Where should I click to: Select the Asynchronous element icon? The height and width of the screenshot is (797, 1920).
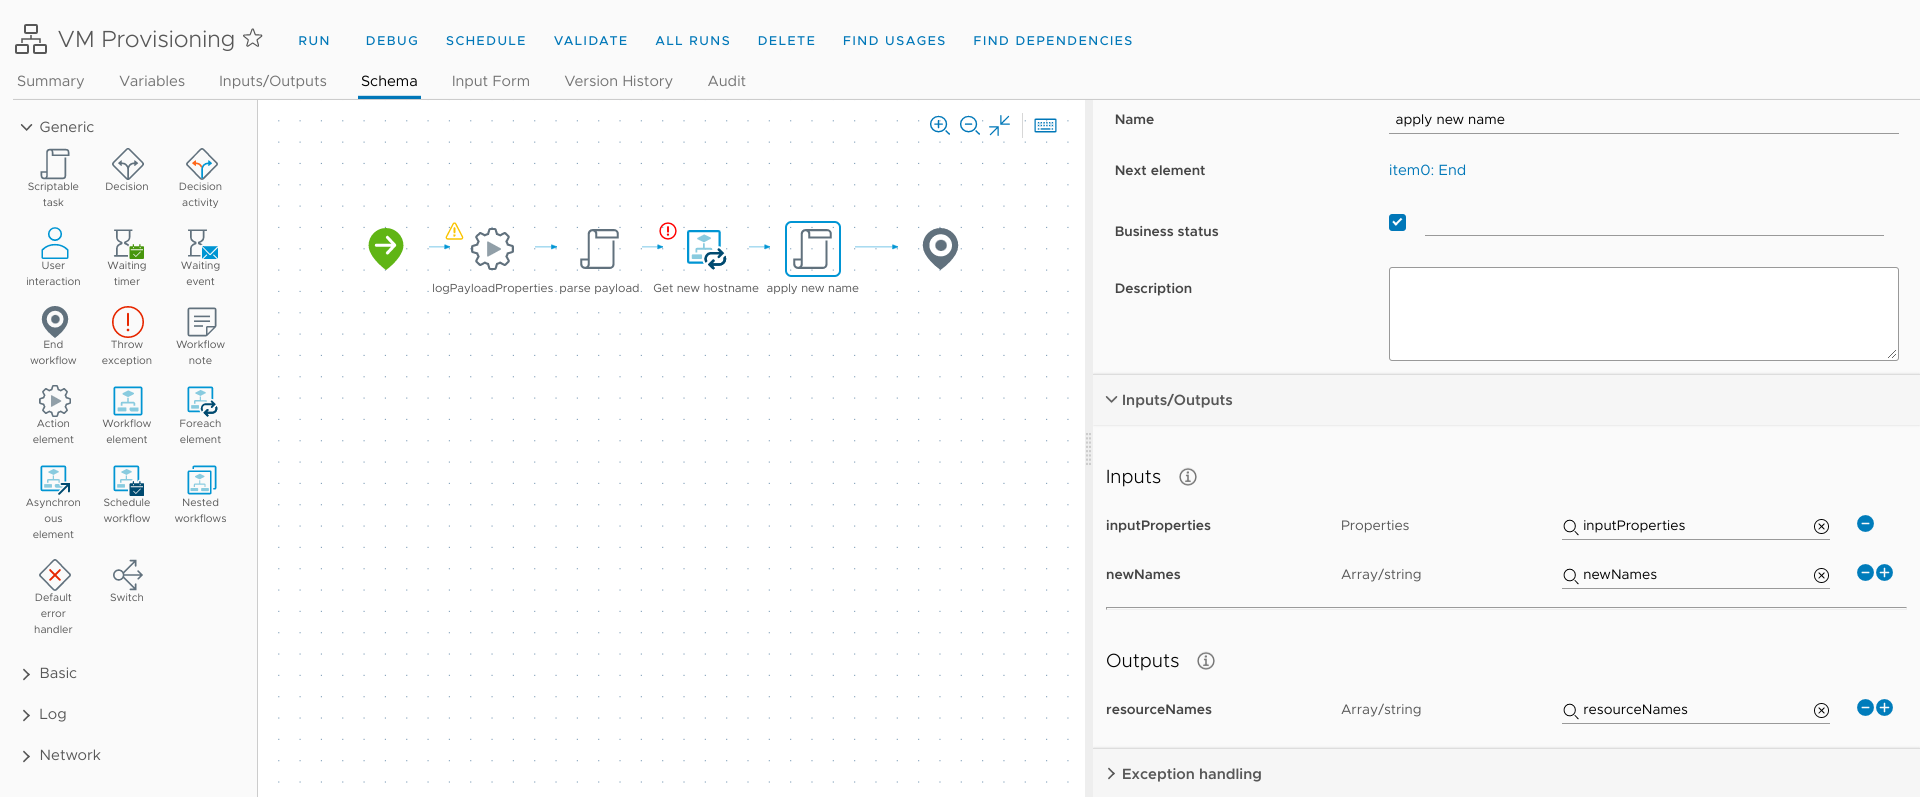[x=54, y=480]
